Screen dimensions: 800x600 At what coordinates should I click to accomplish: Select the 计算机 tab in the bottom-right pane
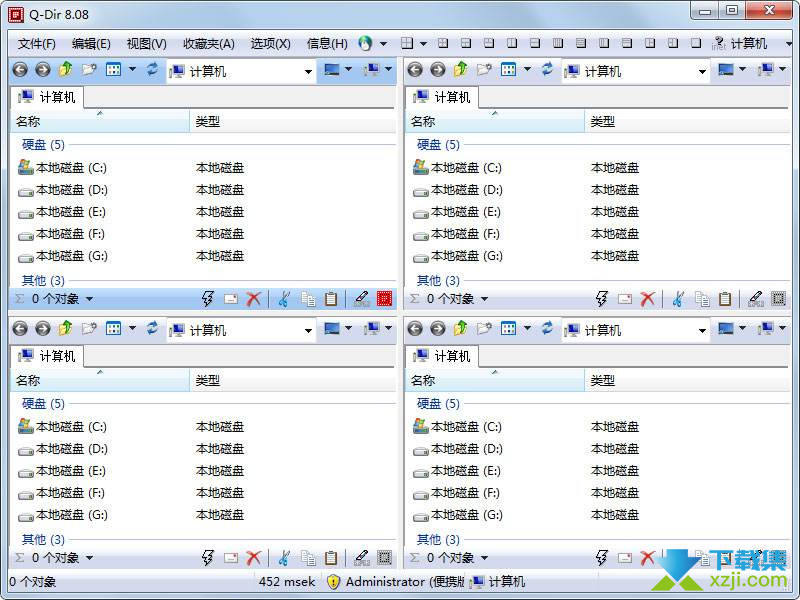click(x=442, y=356)
